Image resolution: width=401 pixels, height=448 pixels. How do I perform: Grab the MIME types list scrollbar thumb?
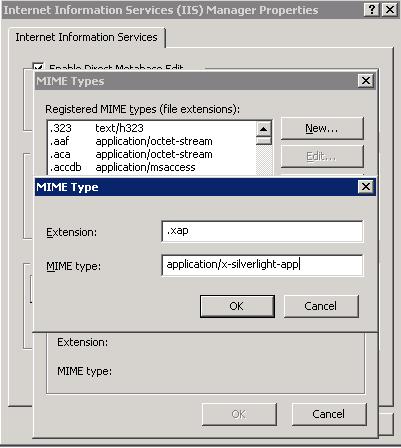(x=264, y=141)
